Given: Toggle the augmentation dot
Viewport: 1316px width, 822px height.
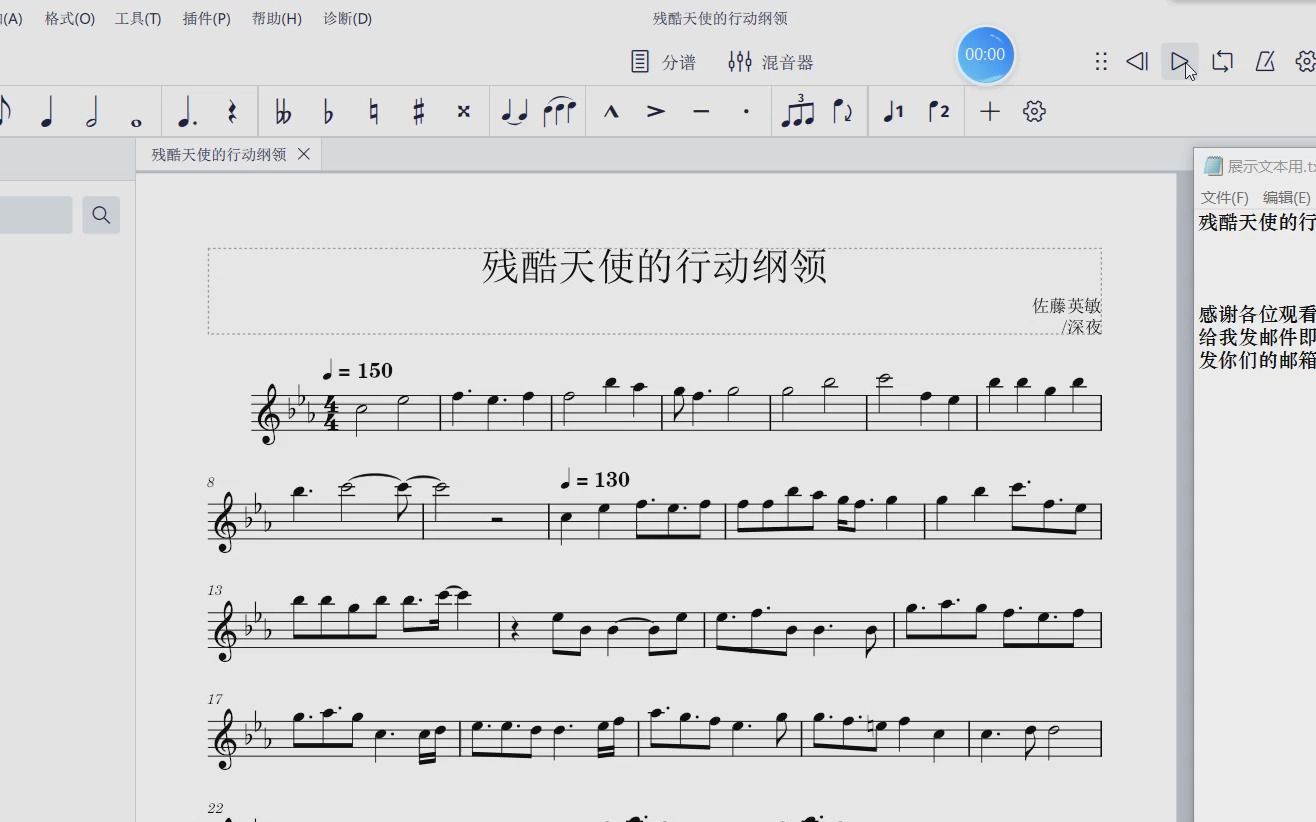Looking at the screenshot, I should tap(186, 112).
